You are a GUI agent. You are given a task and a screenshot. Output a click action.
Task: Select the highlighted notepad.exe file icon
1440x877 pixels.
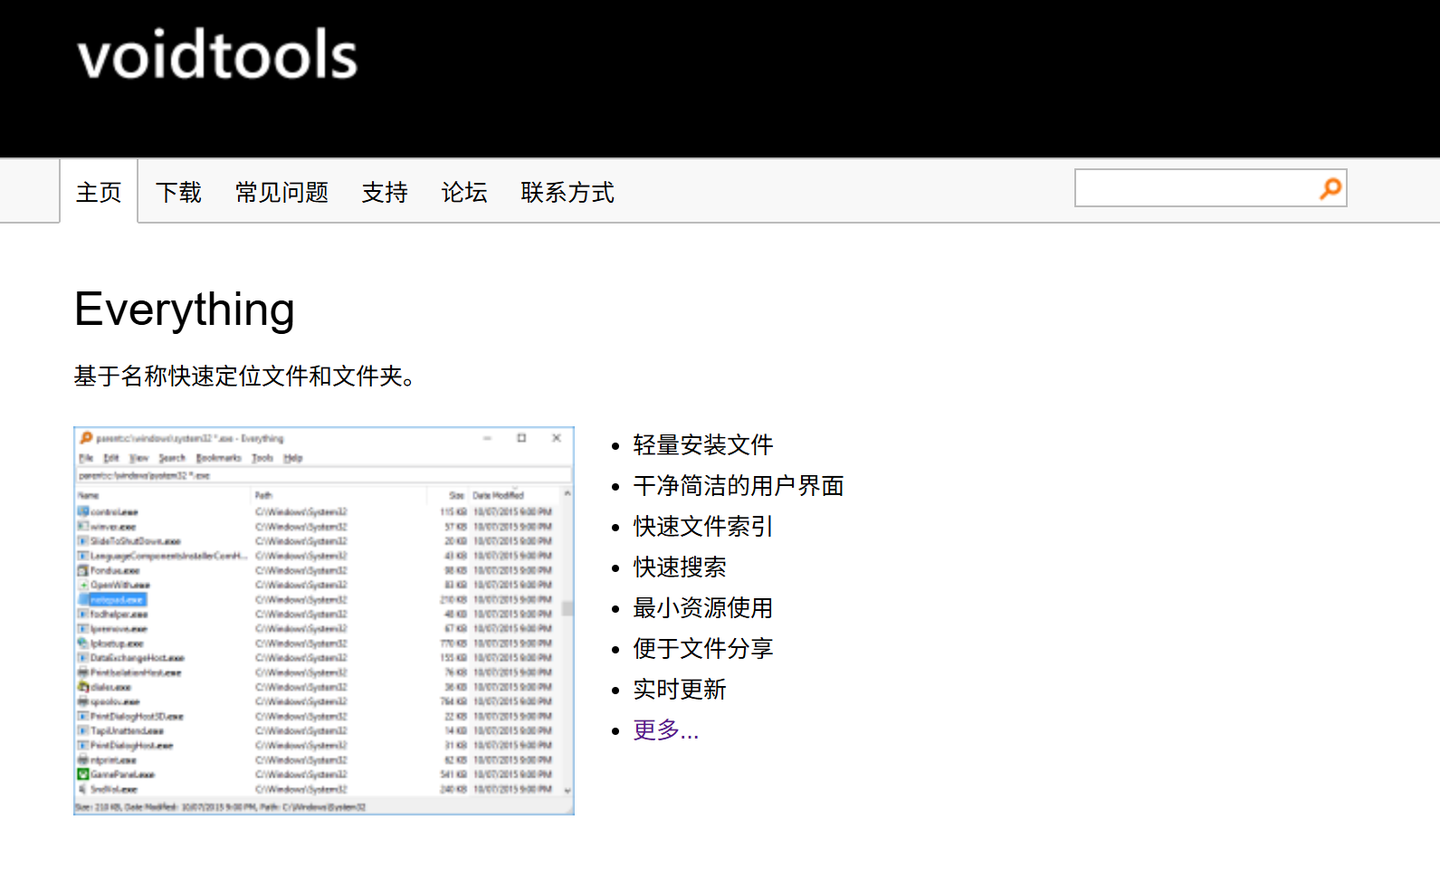coord(85,598)
